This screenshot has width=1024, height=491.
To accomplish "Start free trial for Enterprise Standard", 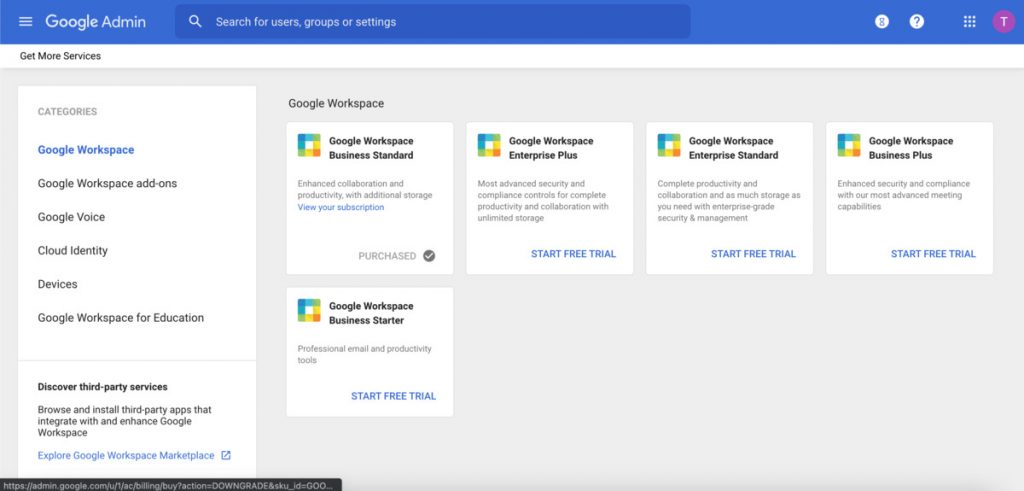I will pyautogui.click(x=754, y=254).
